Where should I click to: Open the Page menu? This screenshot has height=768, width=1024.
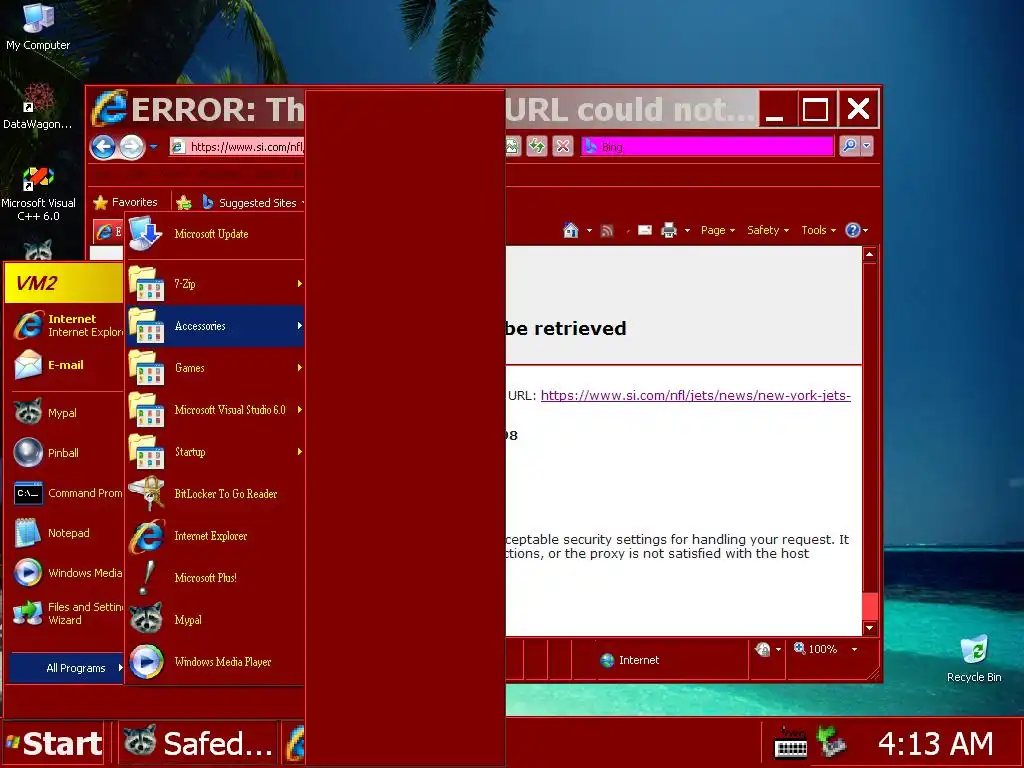point(718,230)
